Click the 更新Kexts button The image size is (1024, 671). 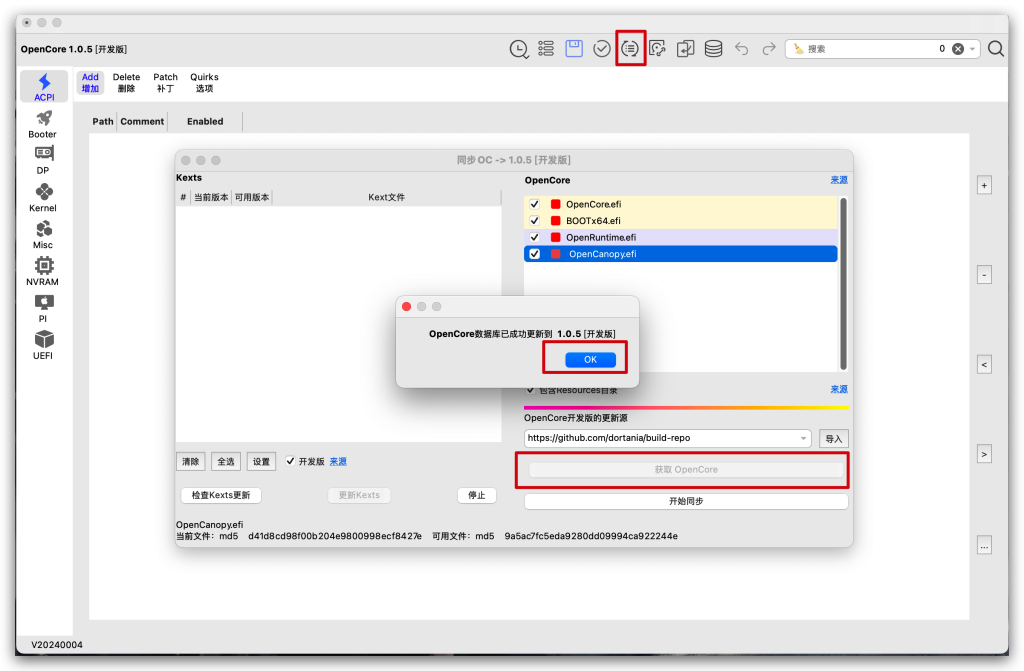coord(359,495)
